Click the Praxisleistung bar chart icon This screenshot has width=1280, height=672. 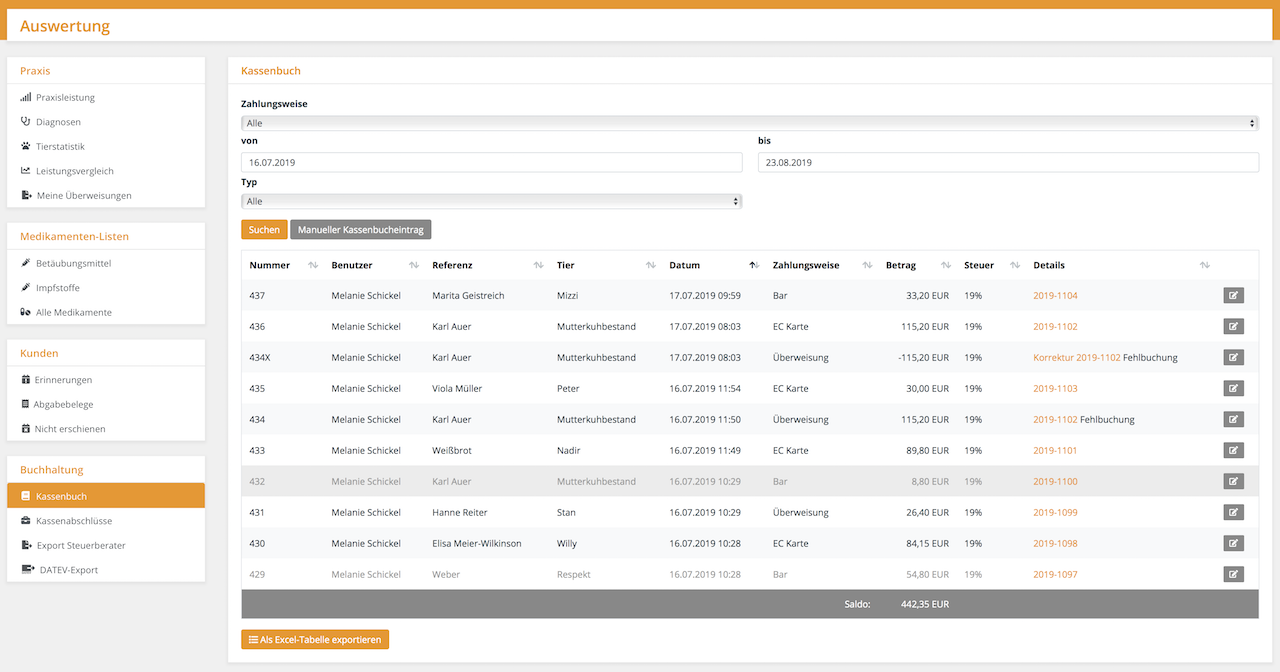click(x=26, y=98)
